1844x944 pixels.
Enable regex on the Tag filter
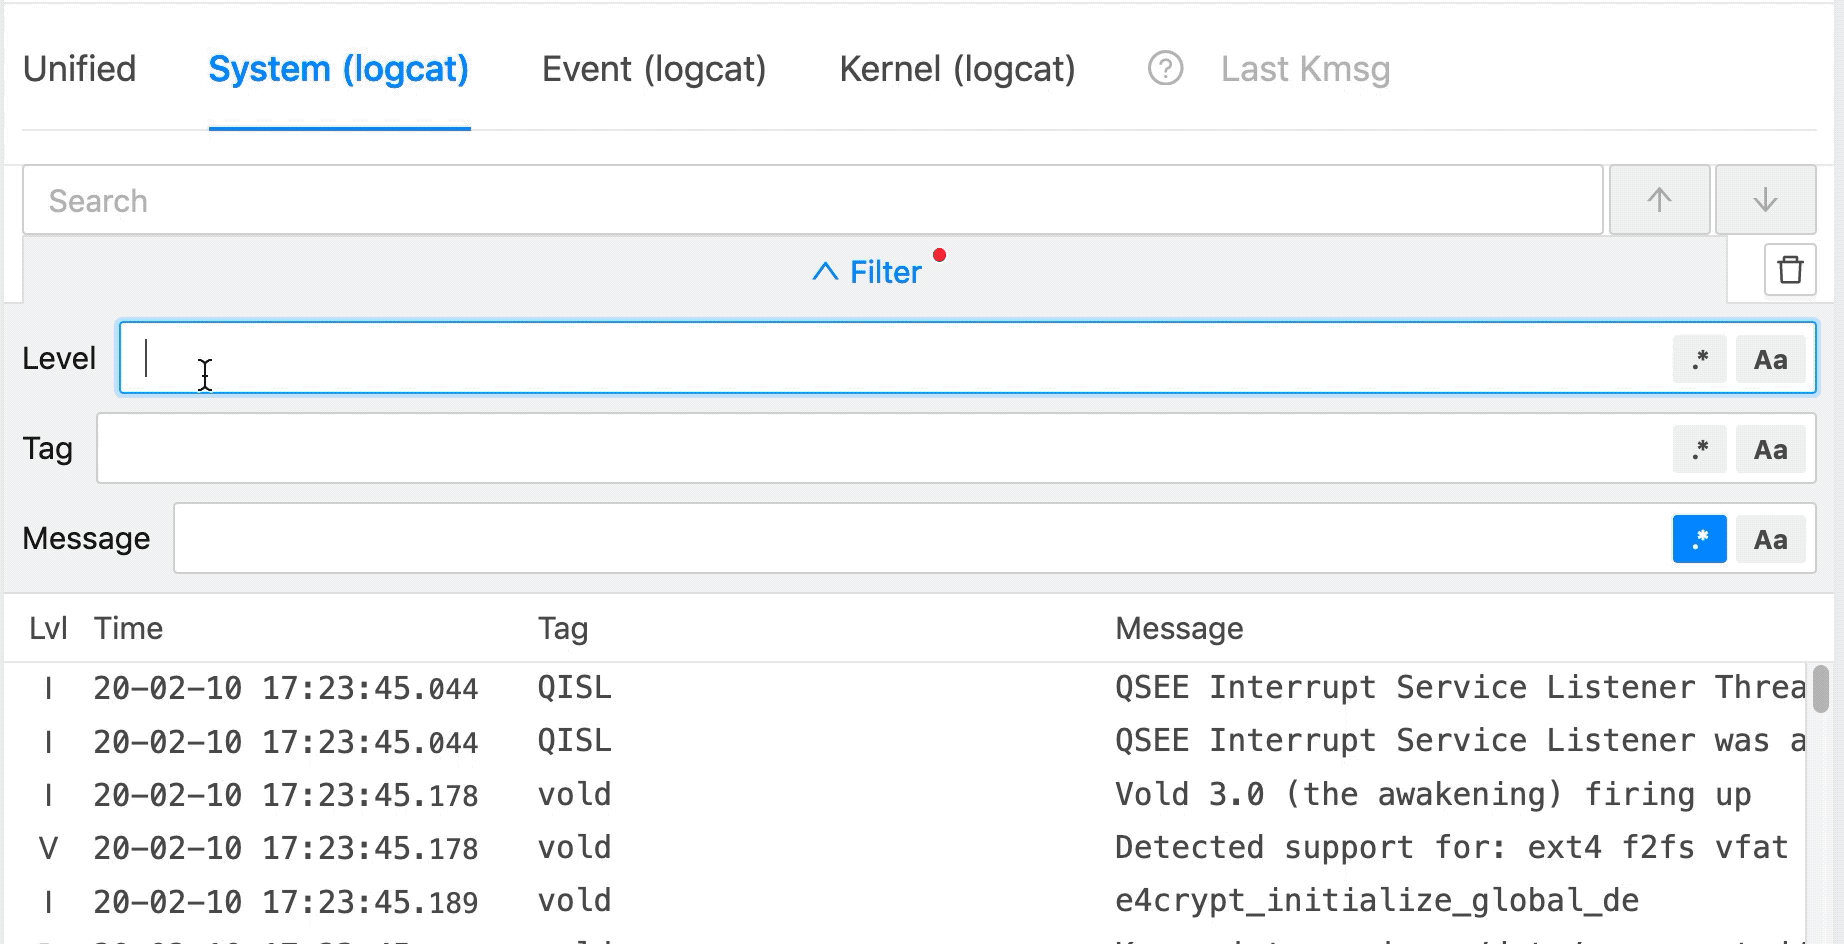pos(1699,449)
